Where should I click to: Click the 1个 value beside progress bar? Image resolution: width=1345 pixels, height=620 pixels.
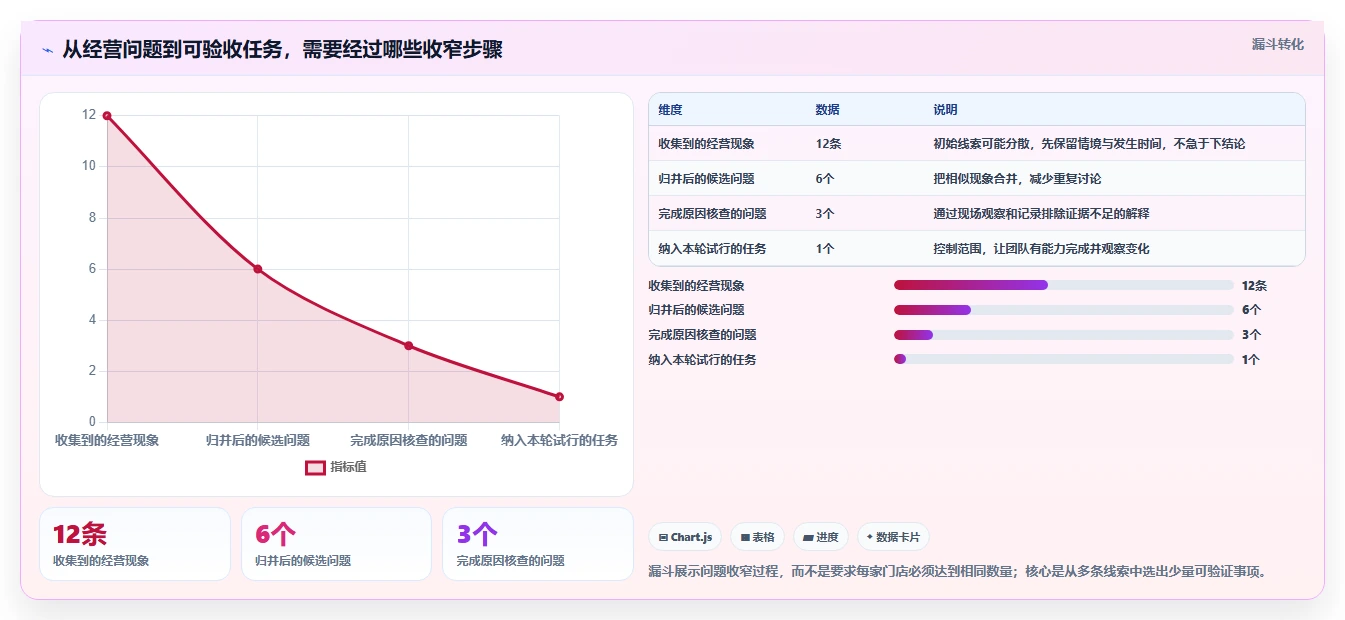click(1251, 360)
